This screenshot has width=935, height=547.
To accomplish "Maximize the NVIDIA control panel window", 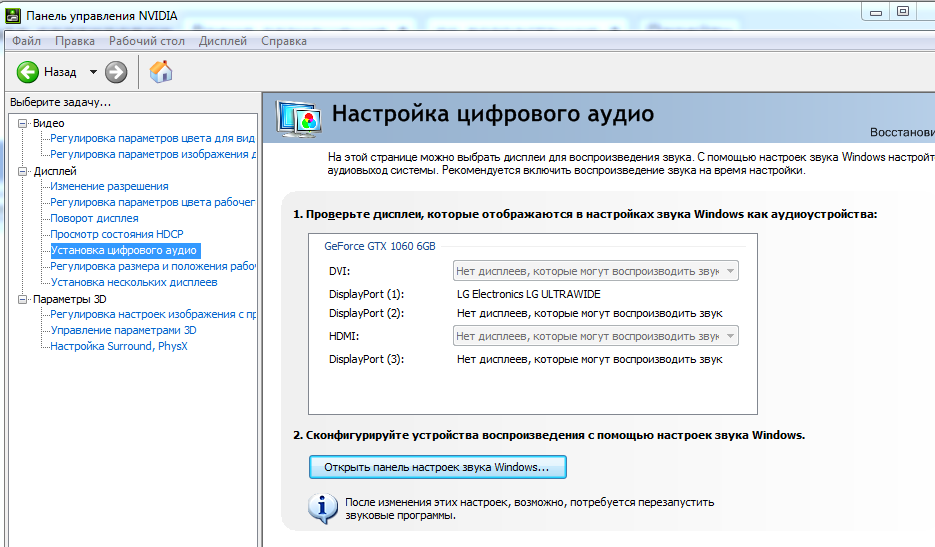I will (903, 12).
